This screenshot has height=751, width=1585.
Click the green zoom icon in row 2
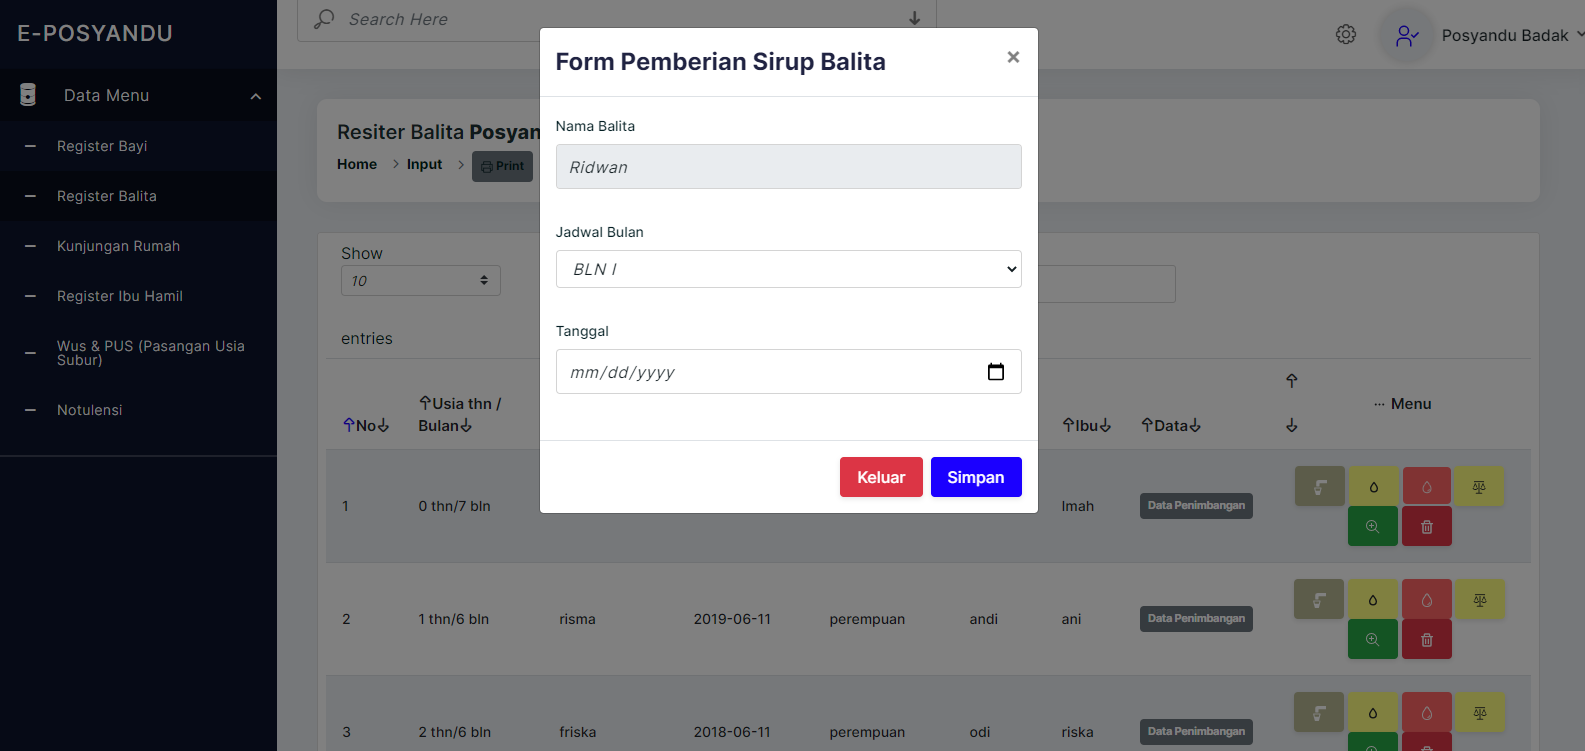click(x=1373, y=639)
